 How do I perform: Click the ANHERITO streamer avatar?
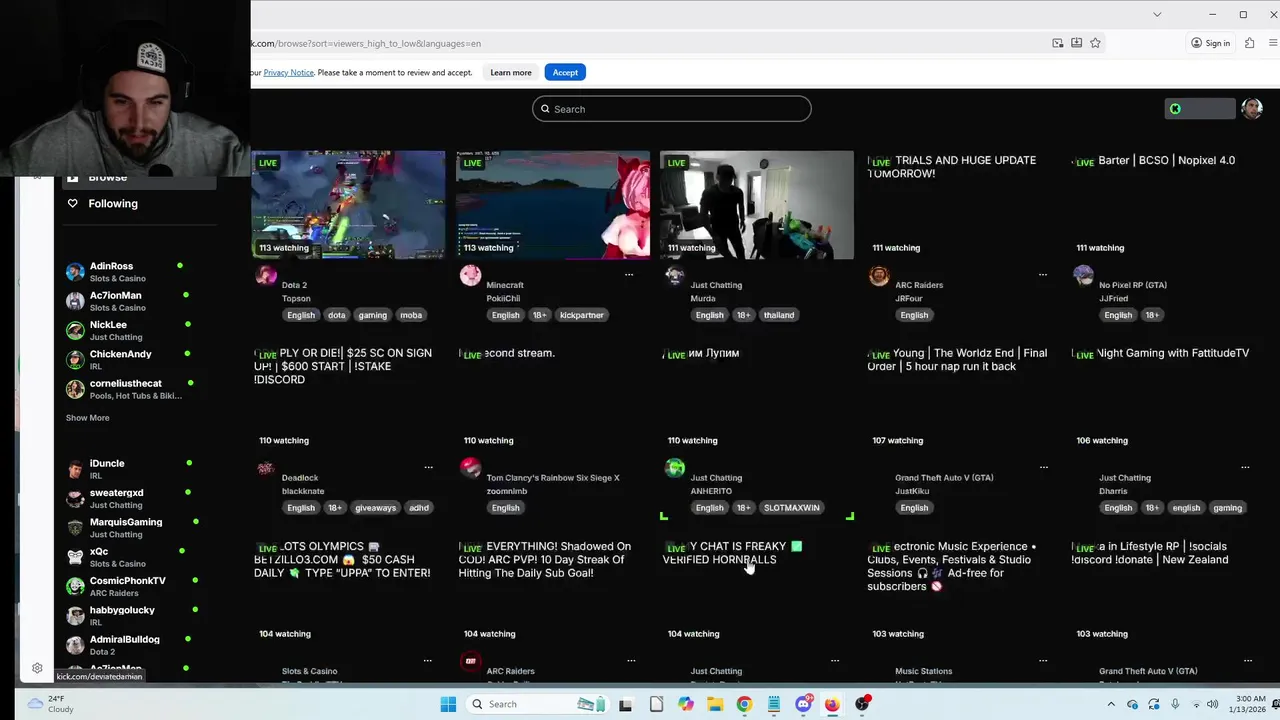click(x=675, y=468)
